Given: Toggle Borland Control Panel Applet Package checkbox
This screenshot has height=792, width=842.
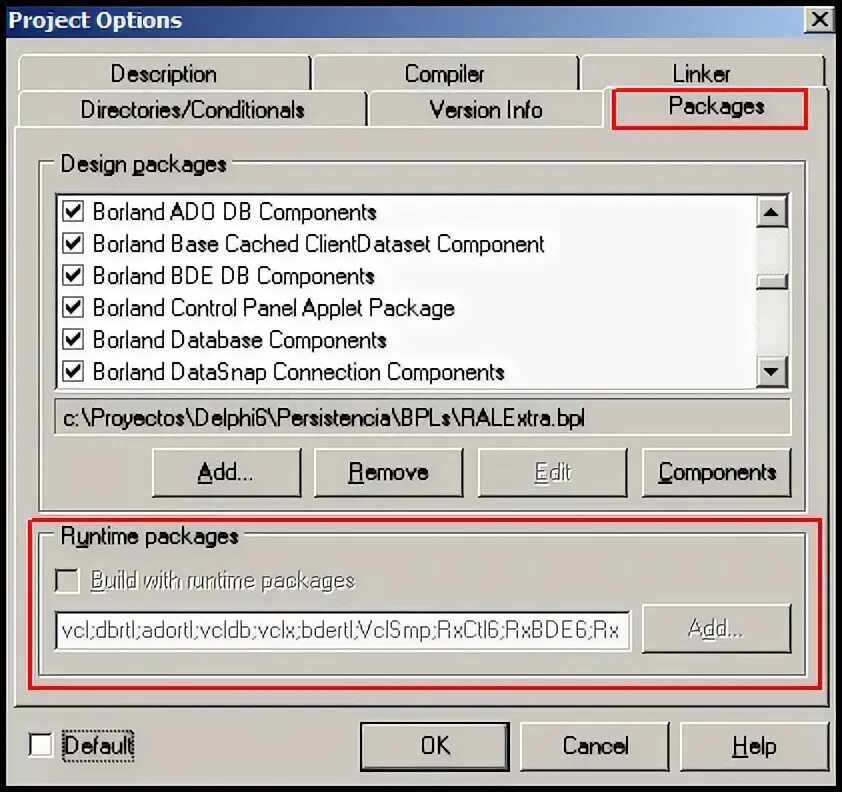Looking at the screenshot, I should click(x=73, y=308).
